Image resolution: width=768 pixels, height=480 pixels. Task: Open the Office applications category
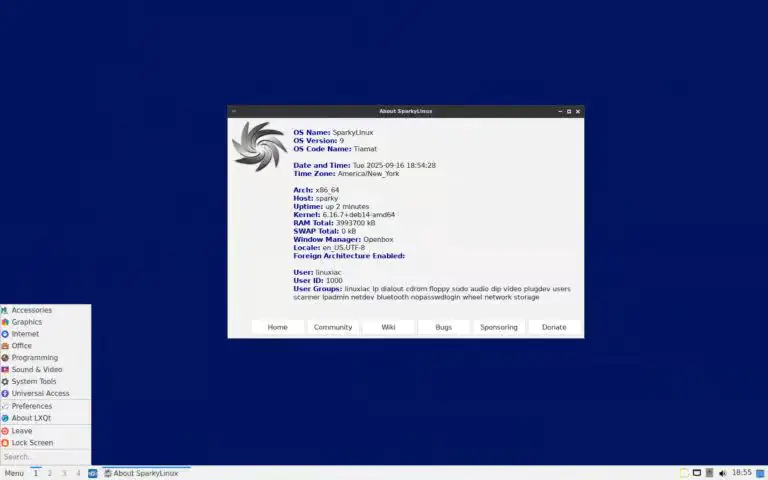22,346
